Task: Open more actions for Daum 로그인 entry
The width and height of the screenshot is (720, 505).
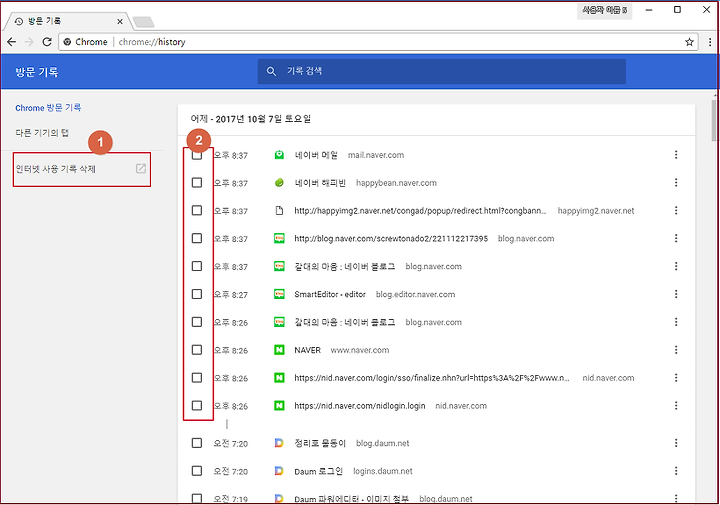Action: click(676, 471)
